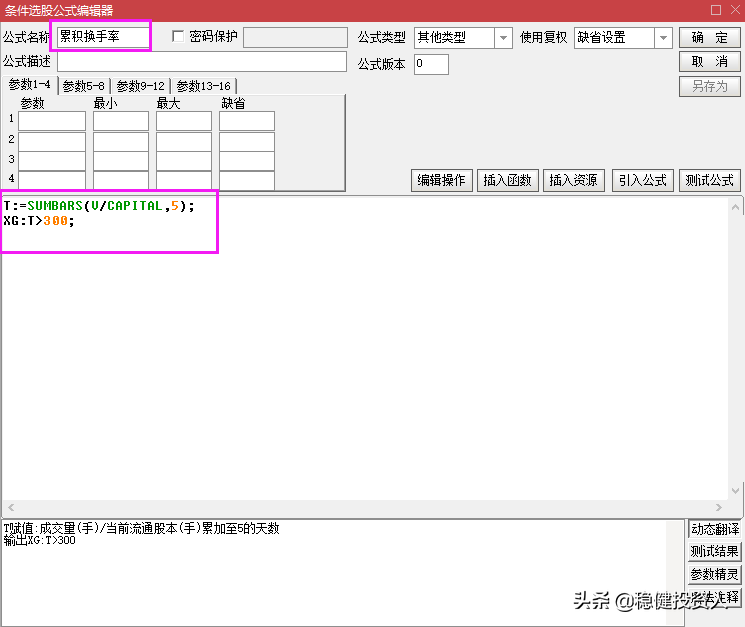Select the 缺省设置 combo box
This screenshot has height=627, width=745.
click(x=623, y=38)
